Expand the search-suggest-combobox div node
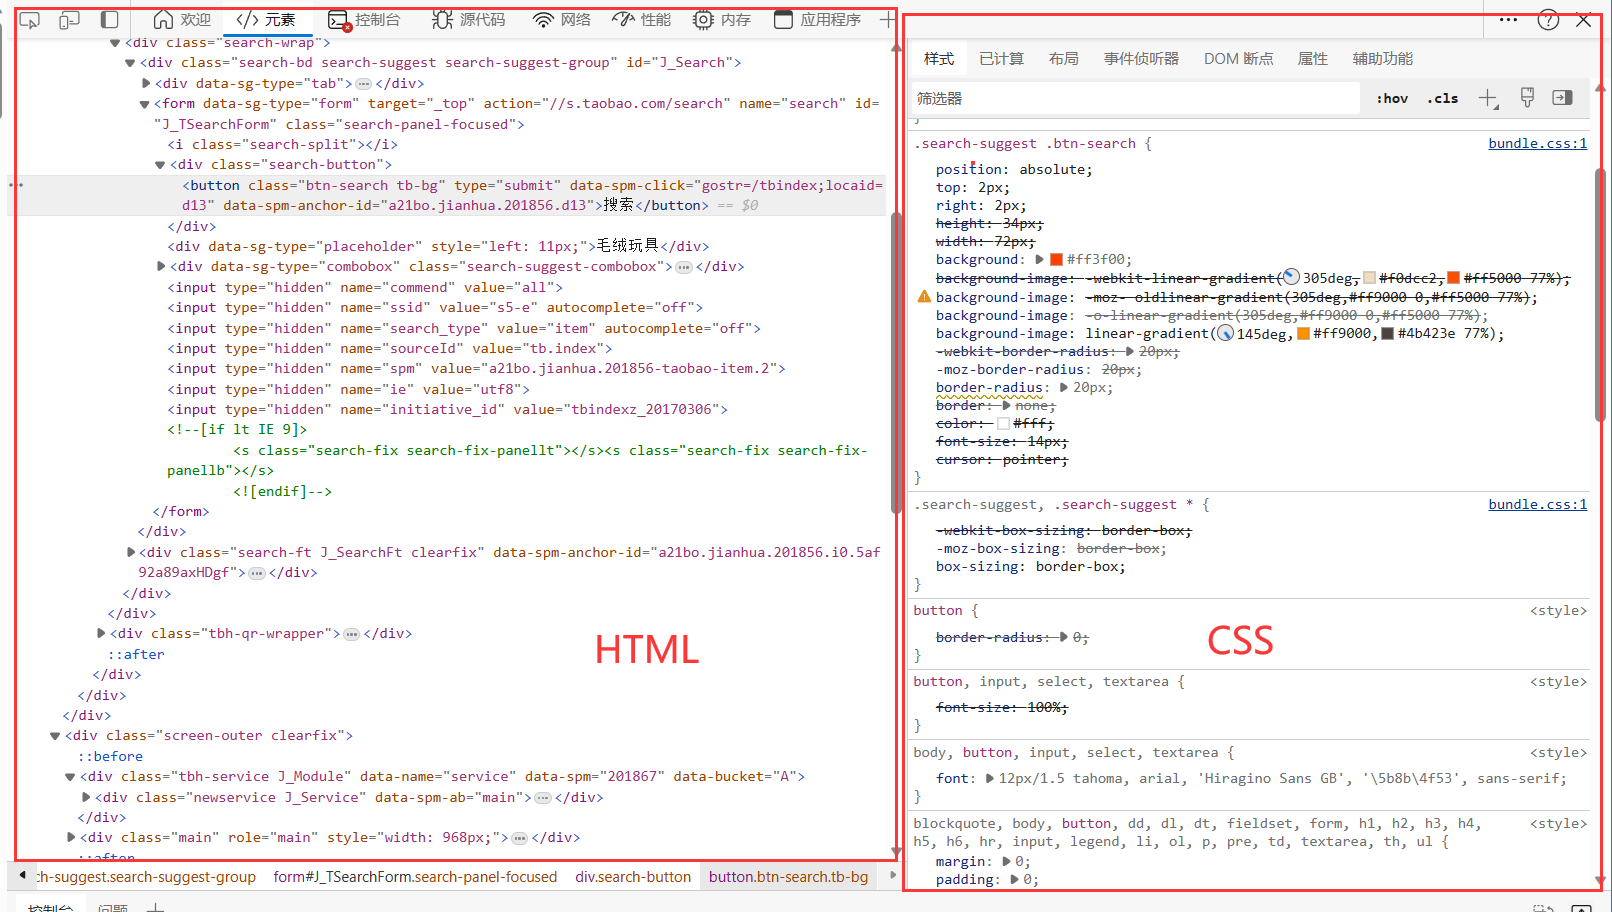Image resolution: width=1612 pixels, height=912 pixels. coord(161,267)
